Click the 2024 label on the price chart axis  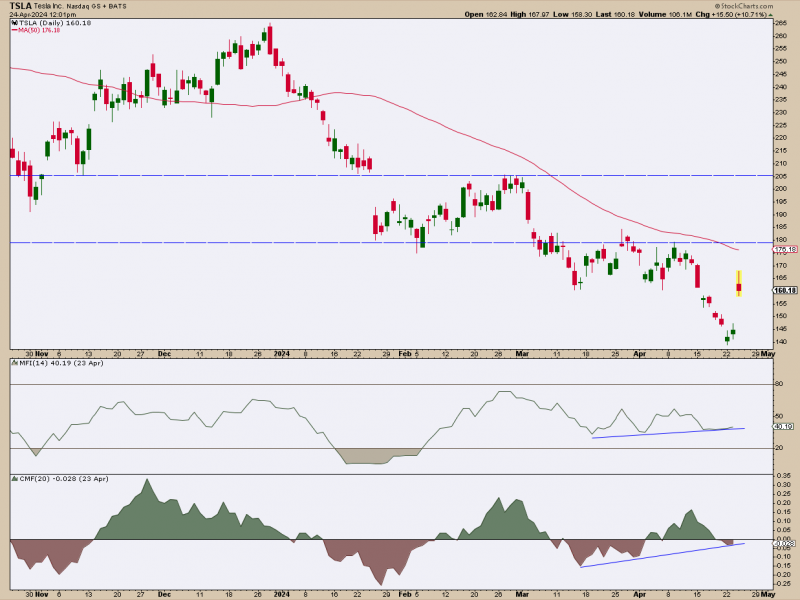point(282,354)
